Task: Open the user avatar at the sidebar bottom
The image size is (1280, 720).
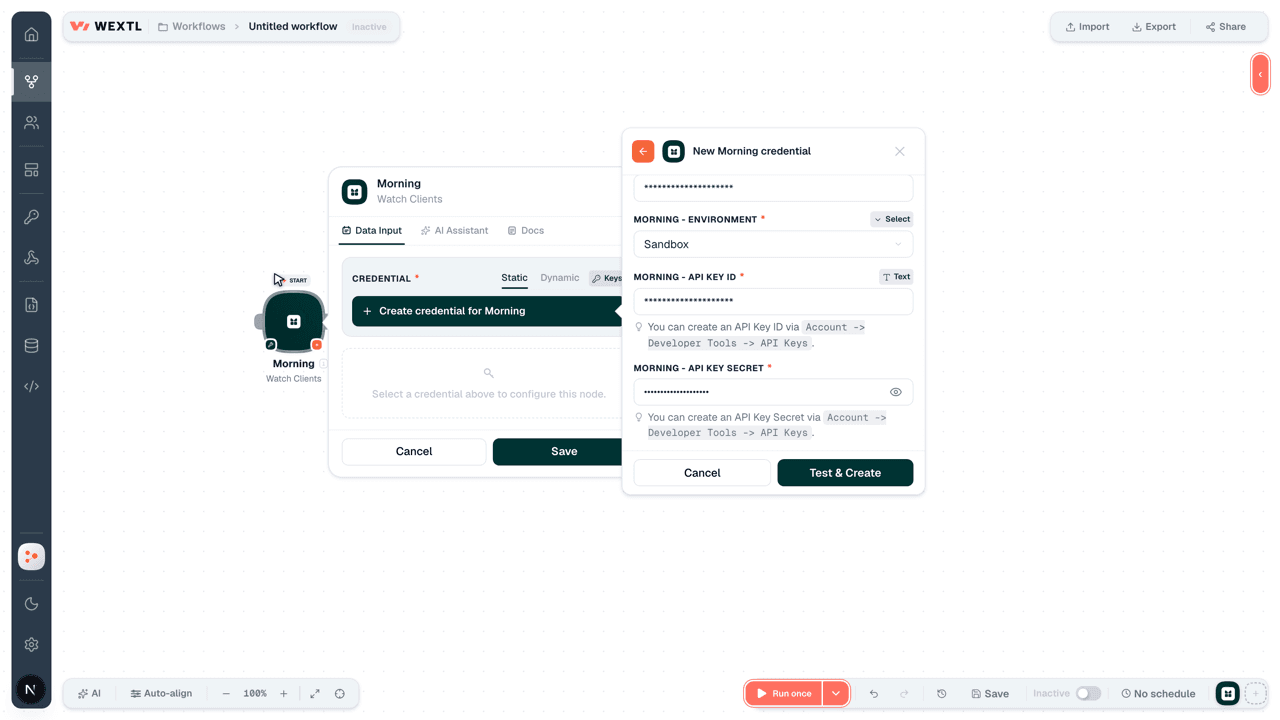Action: point(30,689)
